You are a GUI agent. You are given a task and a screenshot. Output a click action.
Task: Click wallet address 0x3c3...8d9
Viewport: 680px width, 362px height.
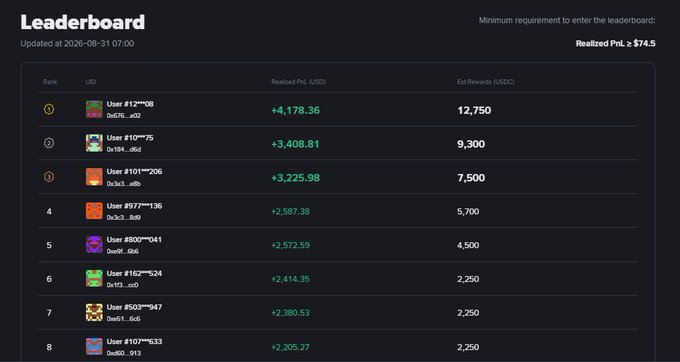[124, 217]
